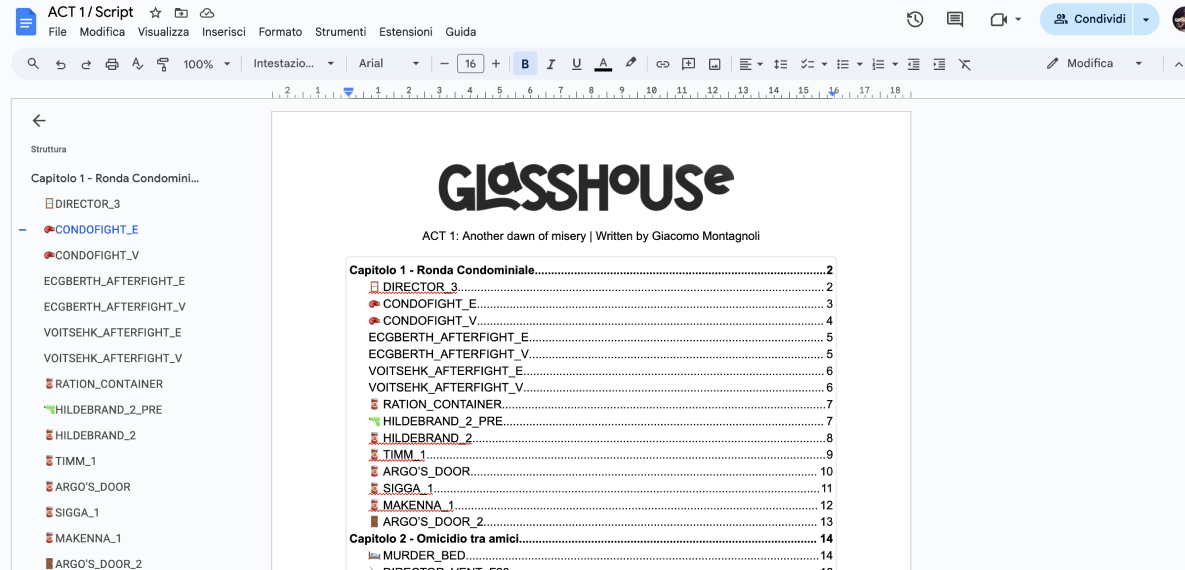Click the font size 16 field
Viewport: 1185px width, 570px height.
[470, 64]
